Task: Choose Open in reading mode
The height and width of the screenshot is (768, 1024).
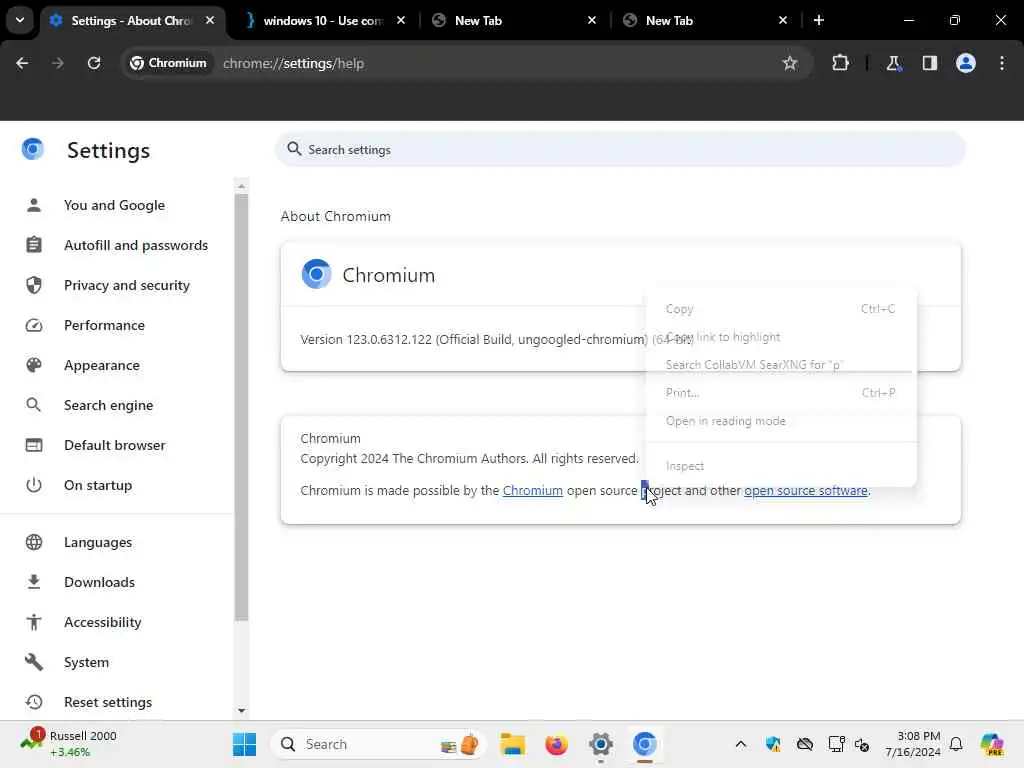Action: pos(780,421)
